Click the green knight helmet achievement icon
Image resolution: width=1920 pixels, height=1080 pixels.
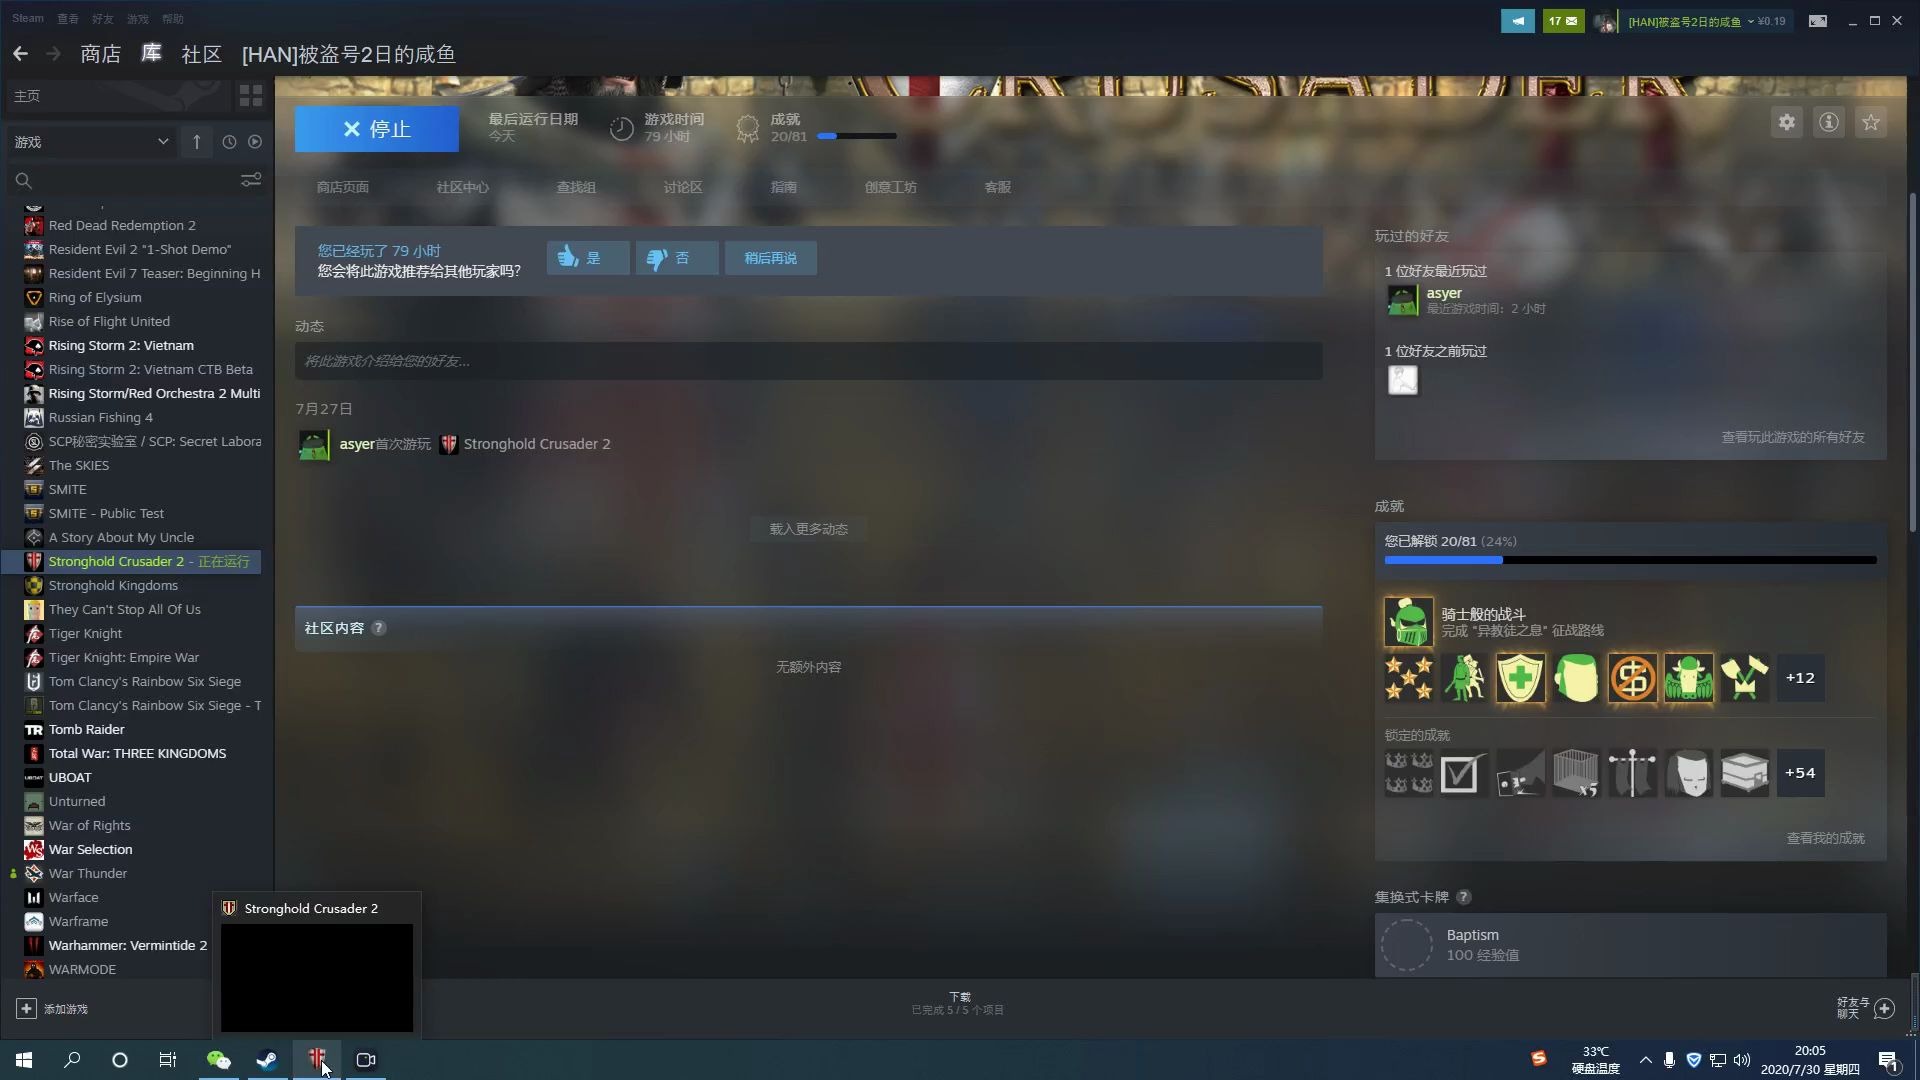coord(1409,622)
